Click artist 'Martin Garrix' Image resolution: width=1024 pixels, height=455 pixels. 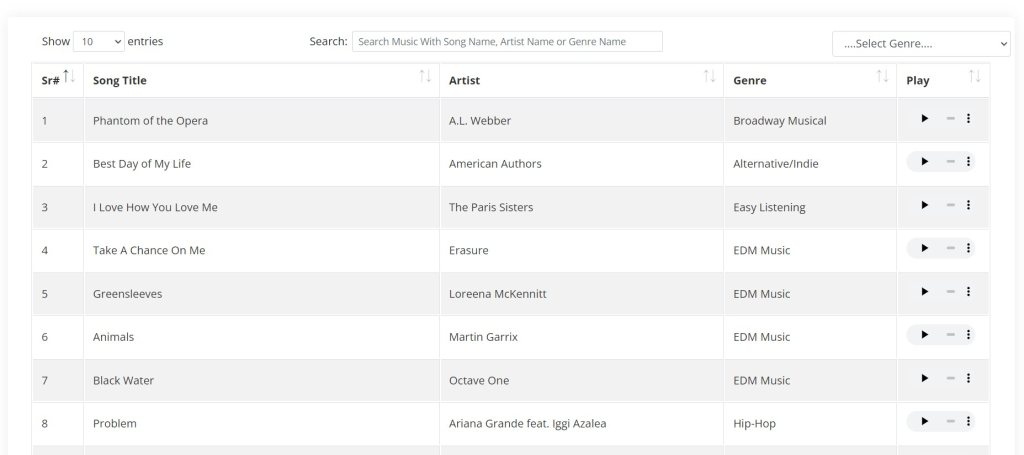tap(483, 337)
